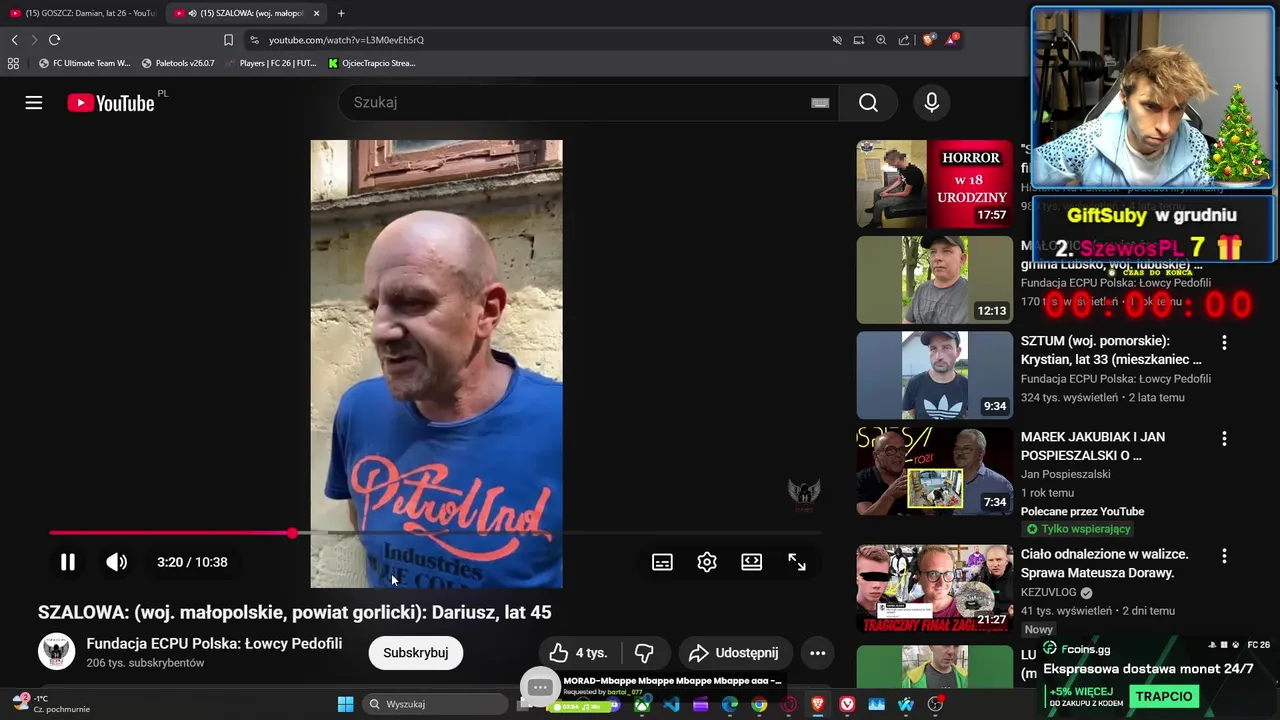1280x720 pixels.
Task: Switch to theater mode
Action: coord(752,562)
